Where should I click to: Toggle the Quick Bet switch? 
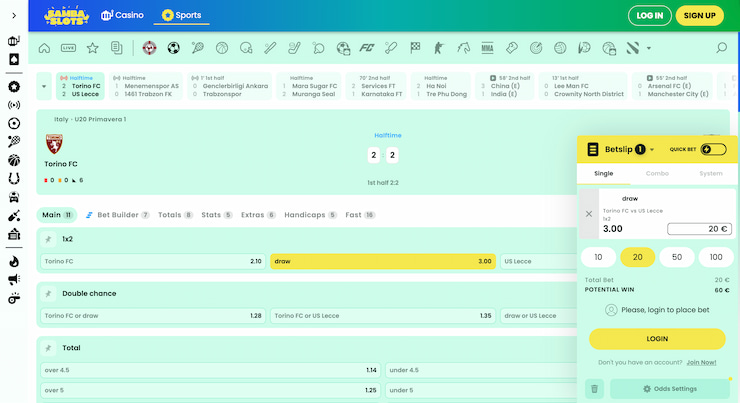pos(713,150)
